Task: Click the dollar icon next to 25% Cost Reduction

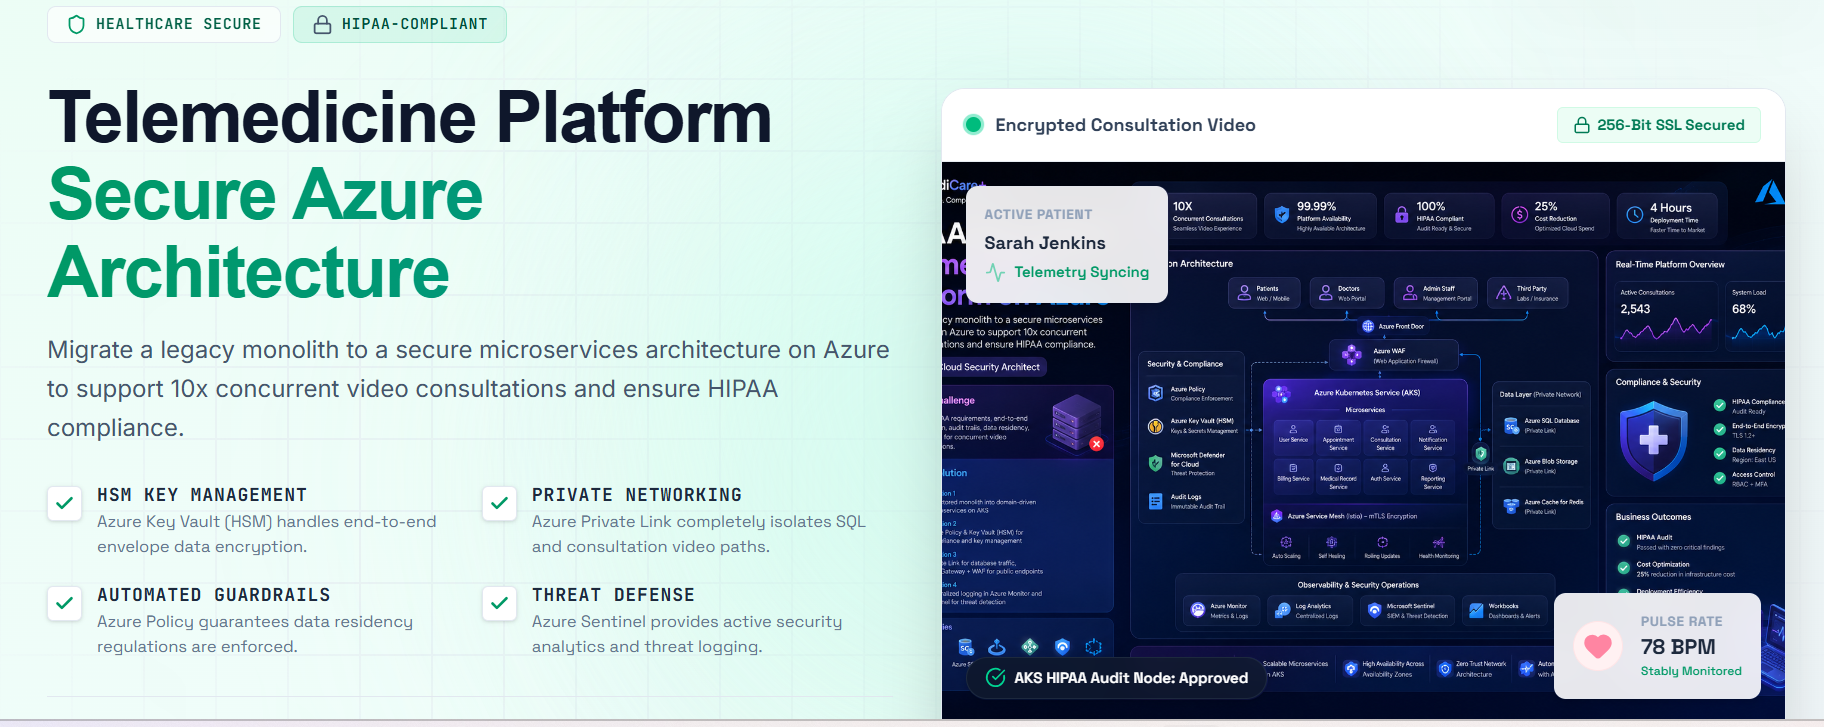Action: (x=1519, y=215)
